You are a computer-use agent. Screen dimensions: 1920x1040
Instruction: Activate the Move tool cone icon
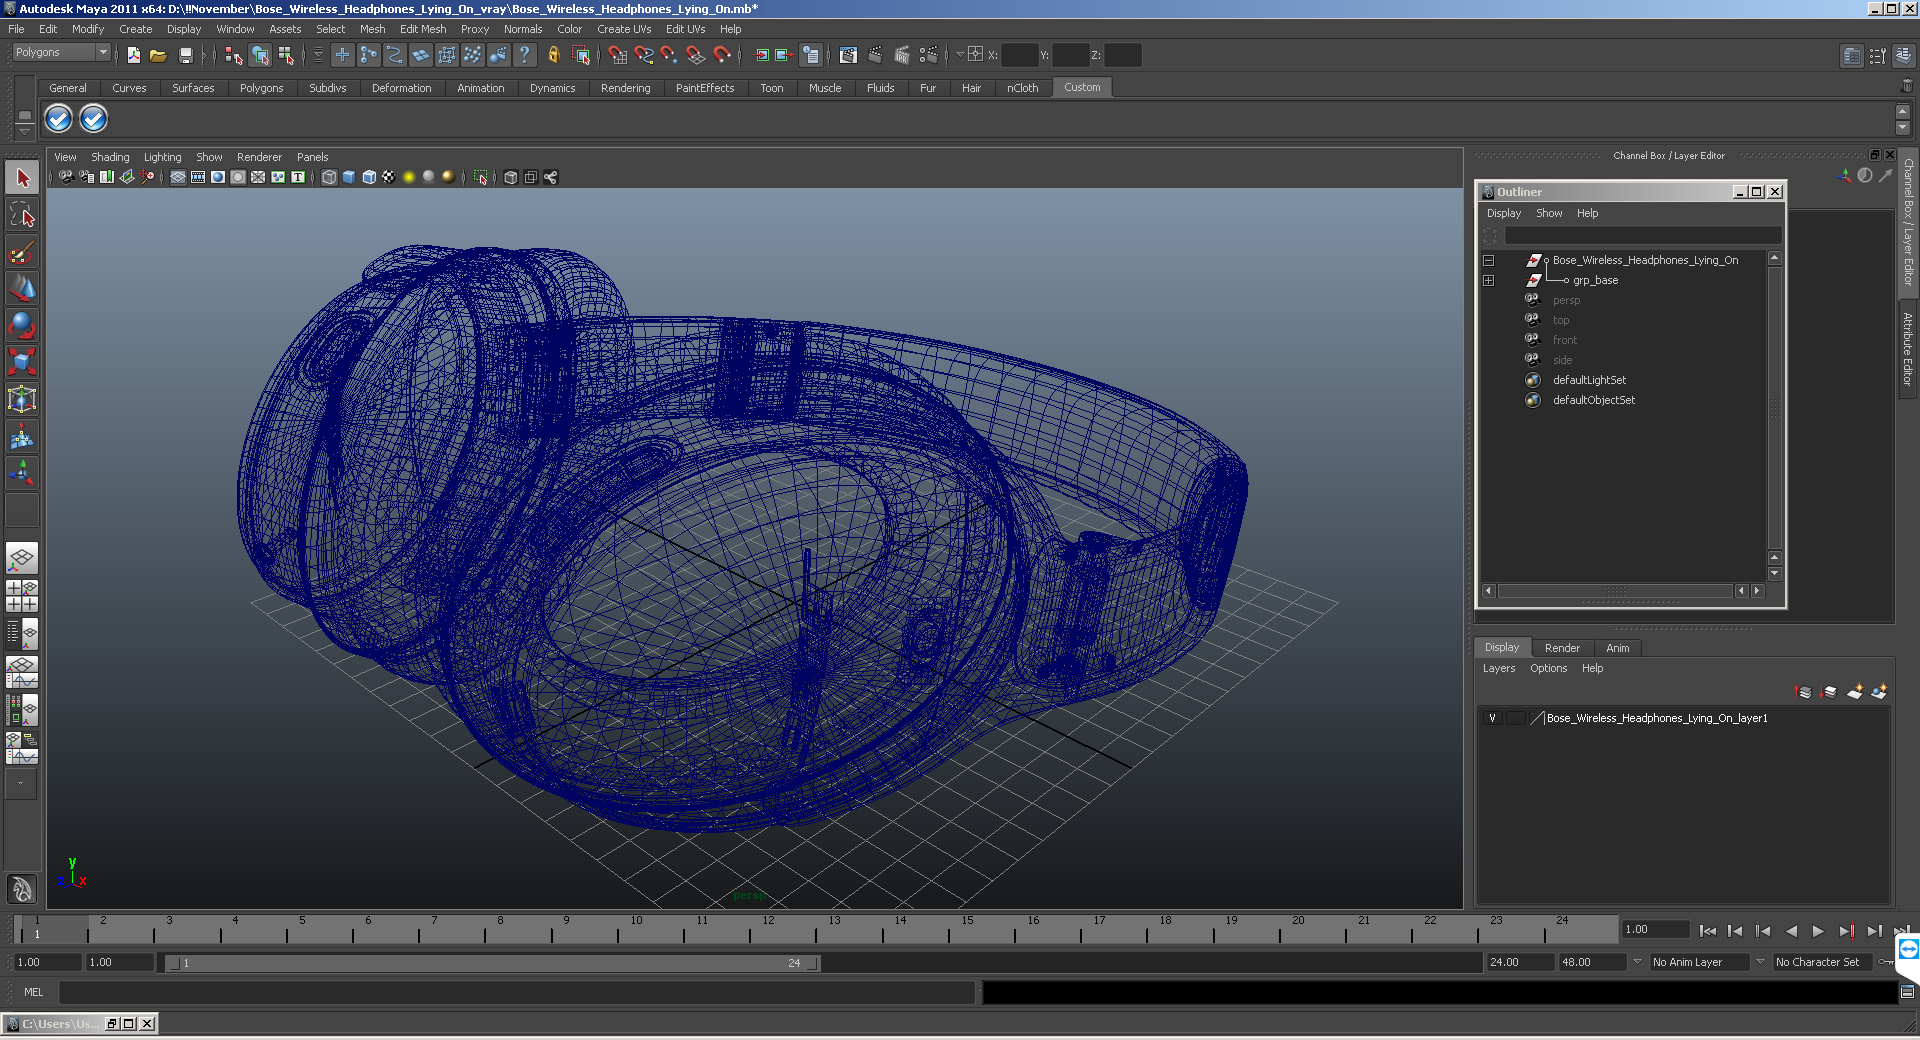(22, 288)
